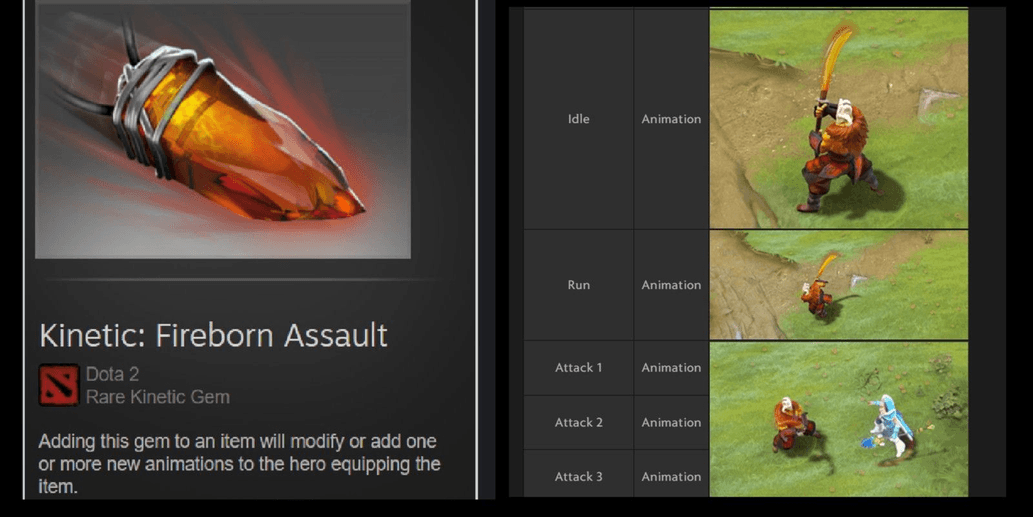The height and width of the screenshot is (517, 1033).
Task: Select the Attack 2 row label
Action: pyautogui.click(x=578, y=422)
